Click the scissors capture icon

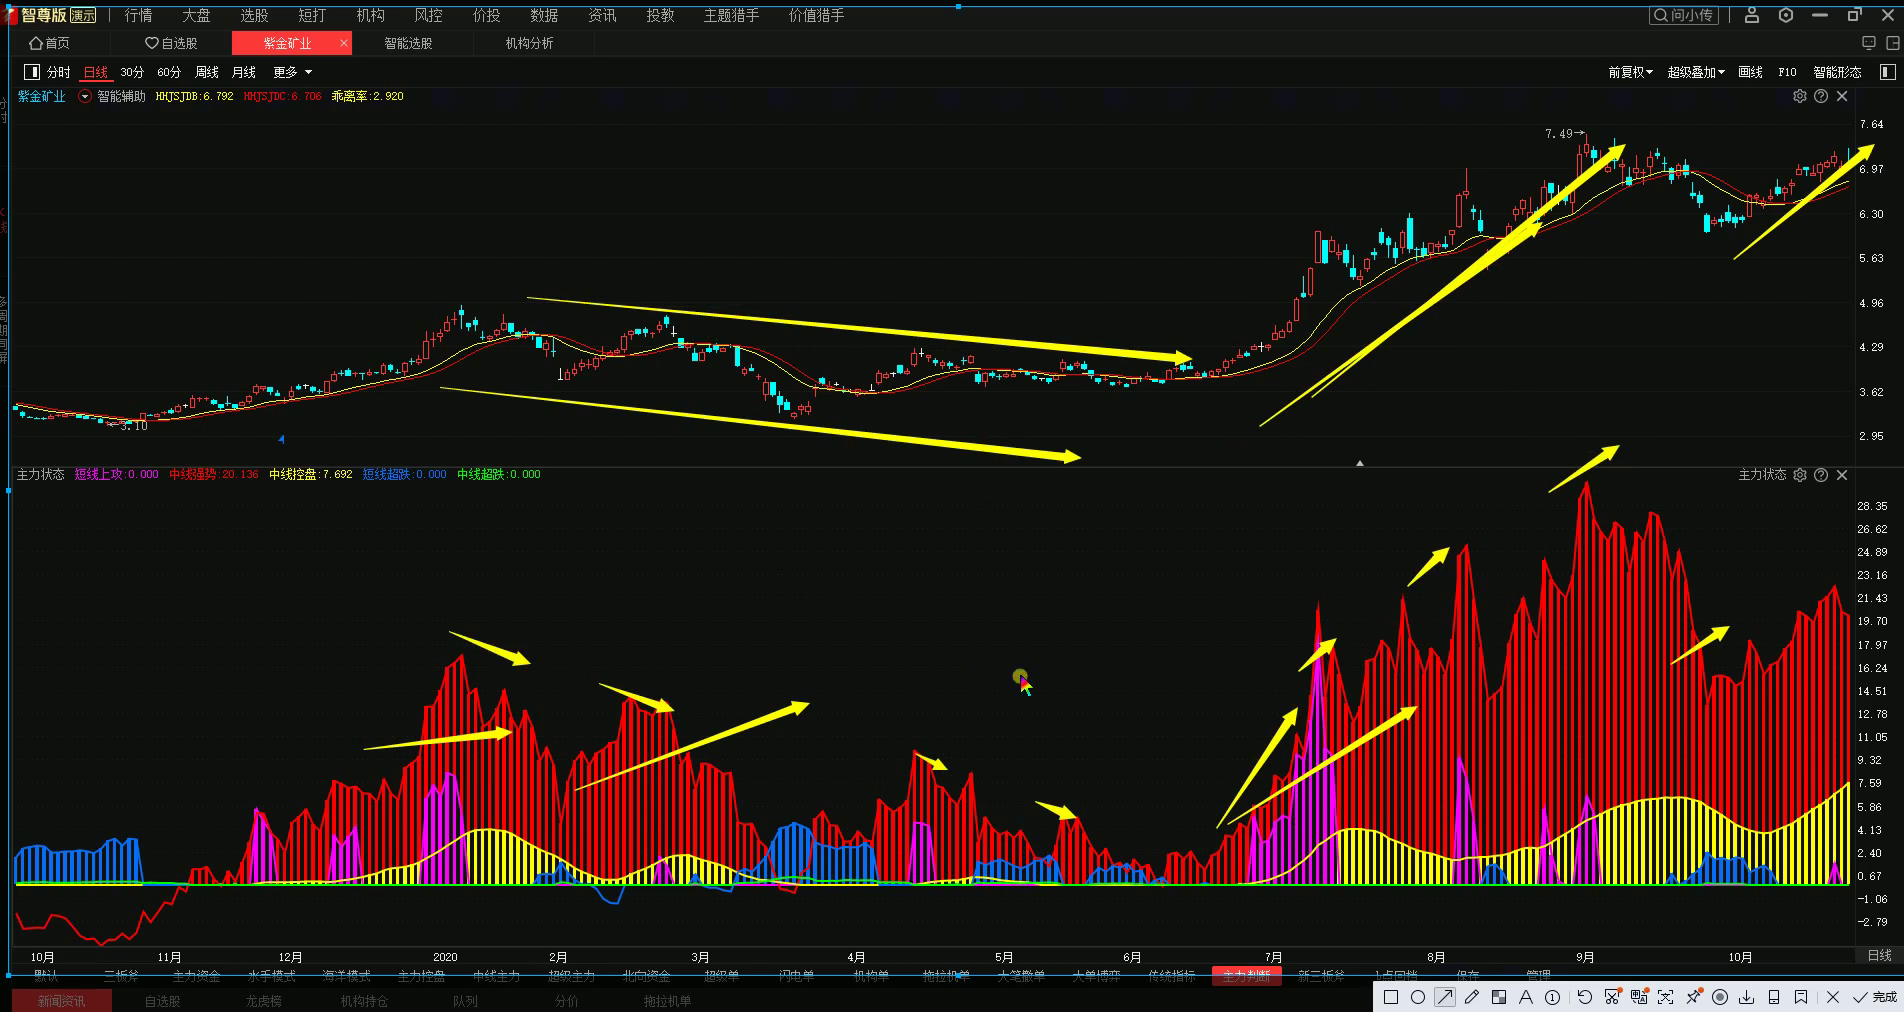(1612, 997)
